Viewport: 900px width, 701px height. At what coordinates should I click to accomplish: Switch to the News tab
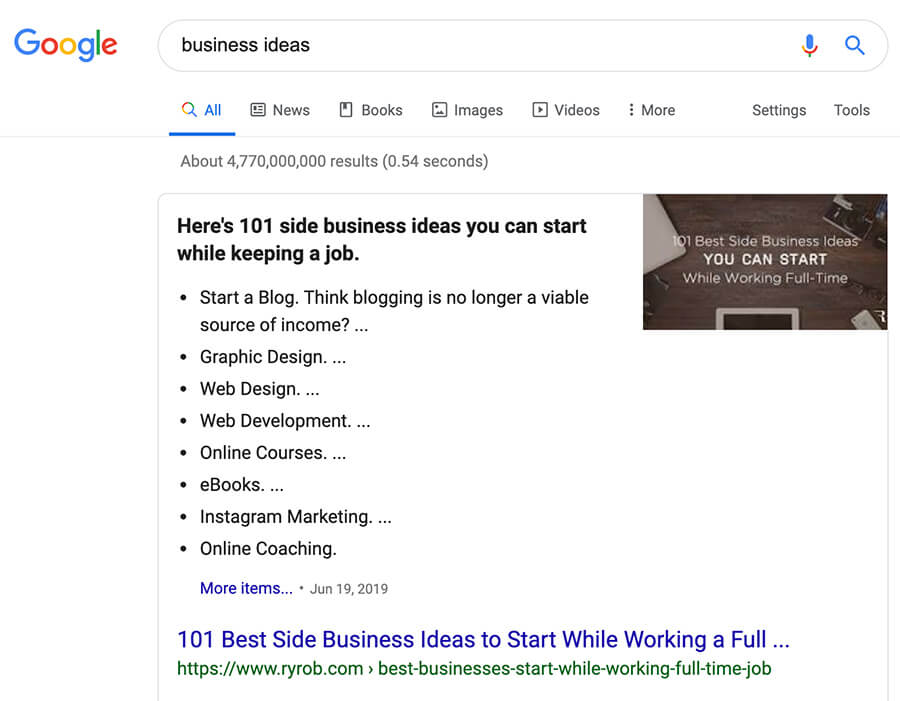[x=290, y=110]
